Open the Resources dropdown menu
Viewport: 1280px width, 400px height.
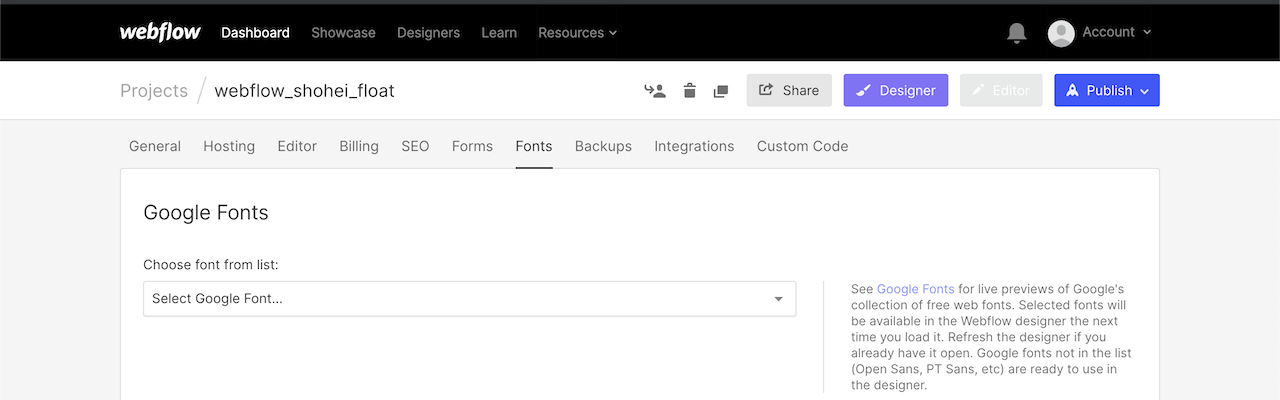[578, 32]
